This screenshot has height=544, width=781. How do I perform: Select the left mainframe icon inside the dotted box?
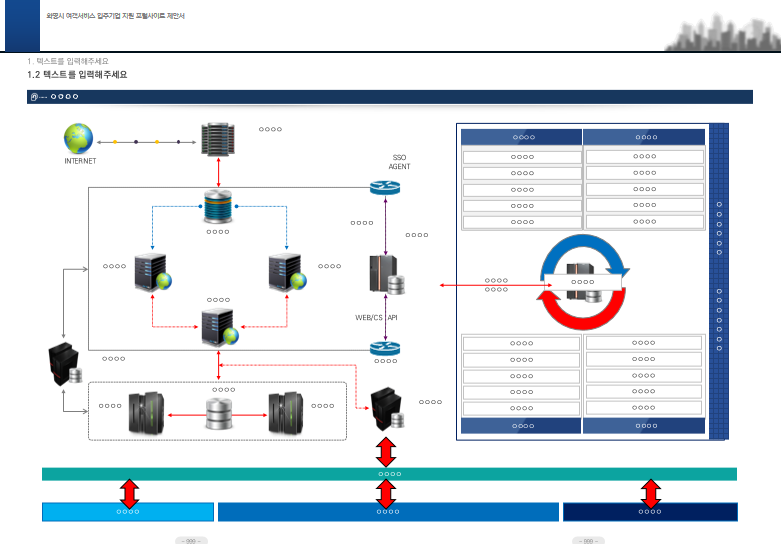click(146, 413)
